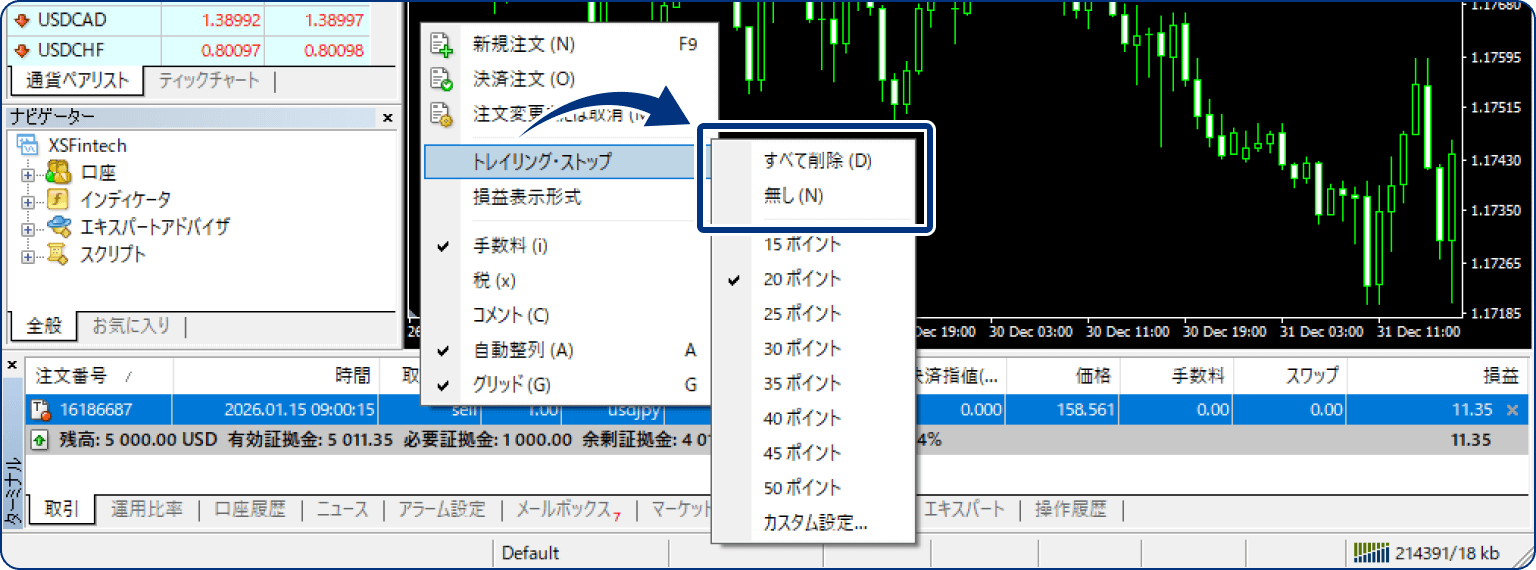Open the 操作履歴 terminal tab
Screen dimensions: 1536x570
1071,509
